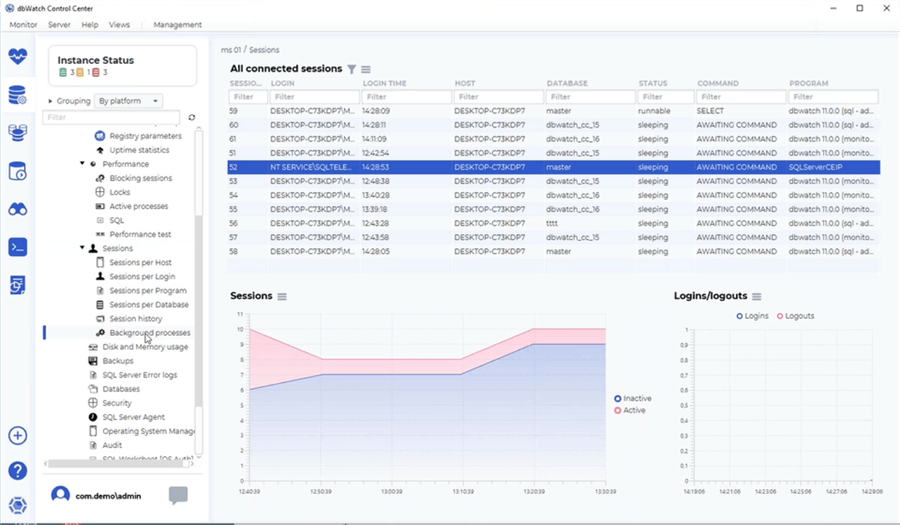Screen dimensions: 900x525
Task: Open the Logins/logouts chart menu icon
Action: [x=757, y=297]
